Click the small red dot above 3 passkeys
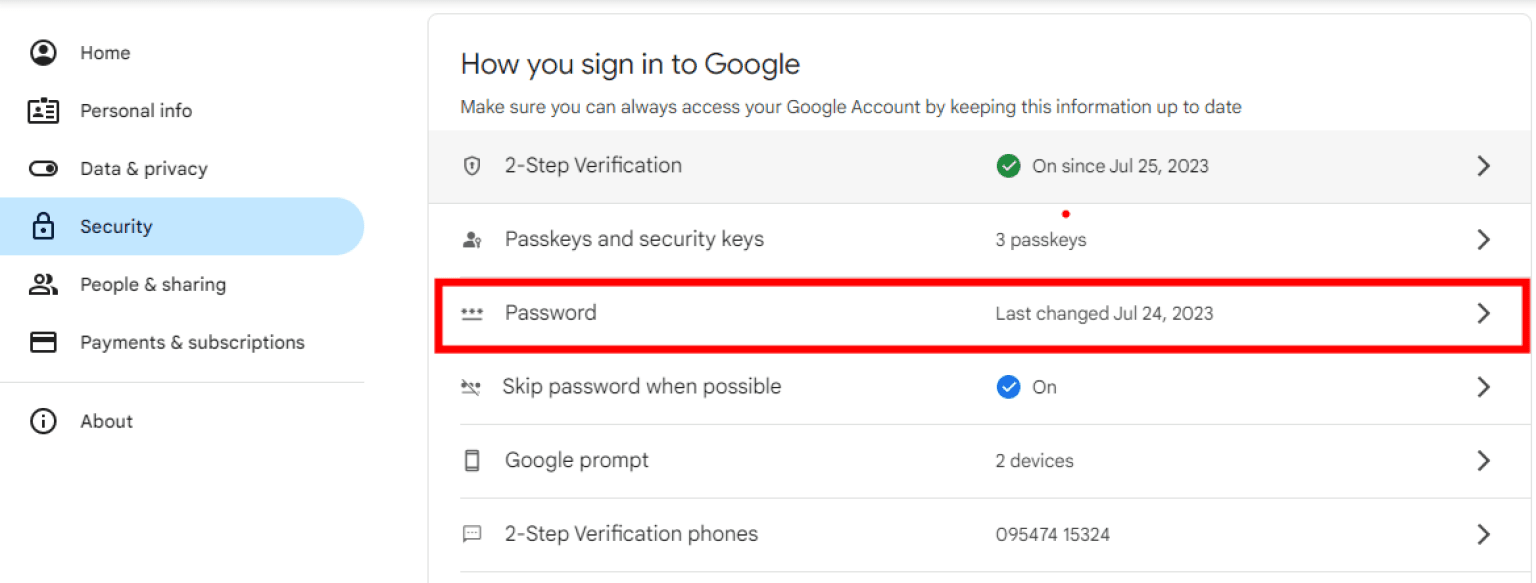Viewport: 1536px width, 583px height. (x=1066, y=213)
